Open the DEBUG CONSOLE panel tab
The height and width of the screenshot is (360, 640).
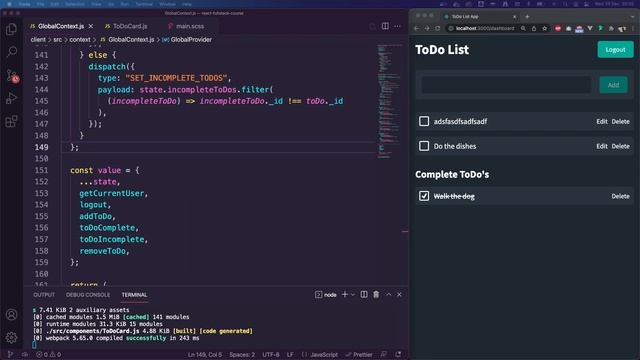88,295
